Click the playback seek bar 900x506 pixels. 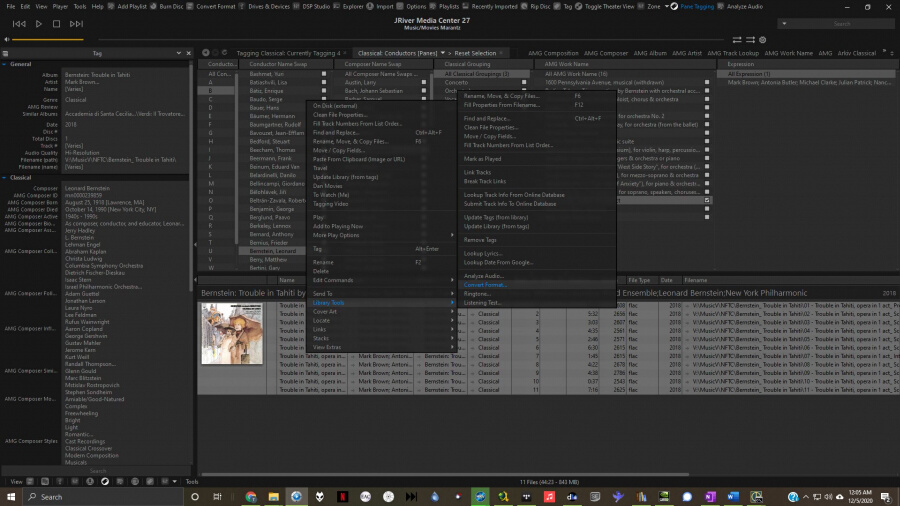tap(412, 40)
